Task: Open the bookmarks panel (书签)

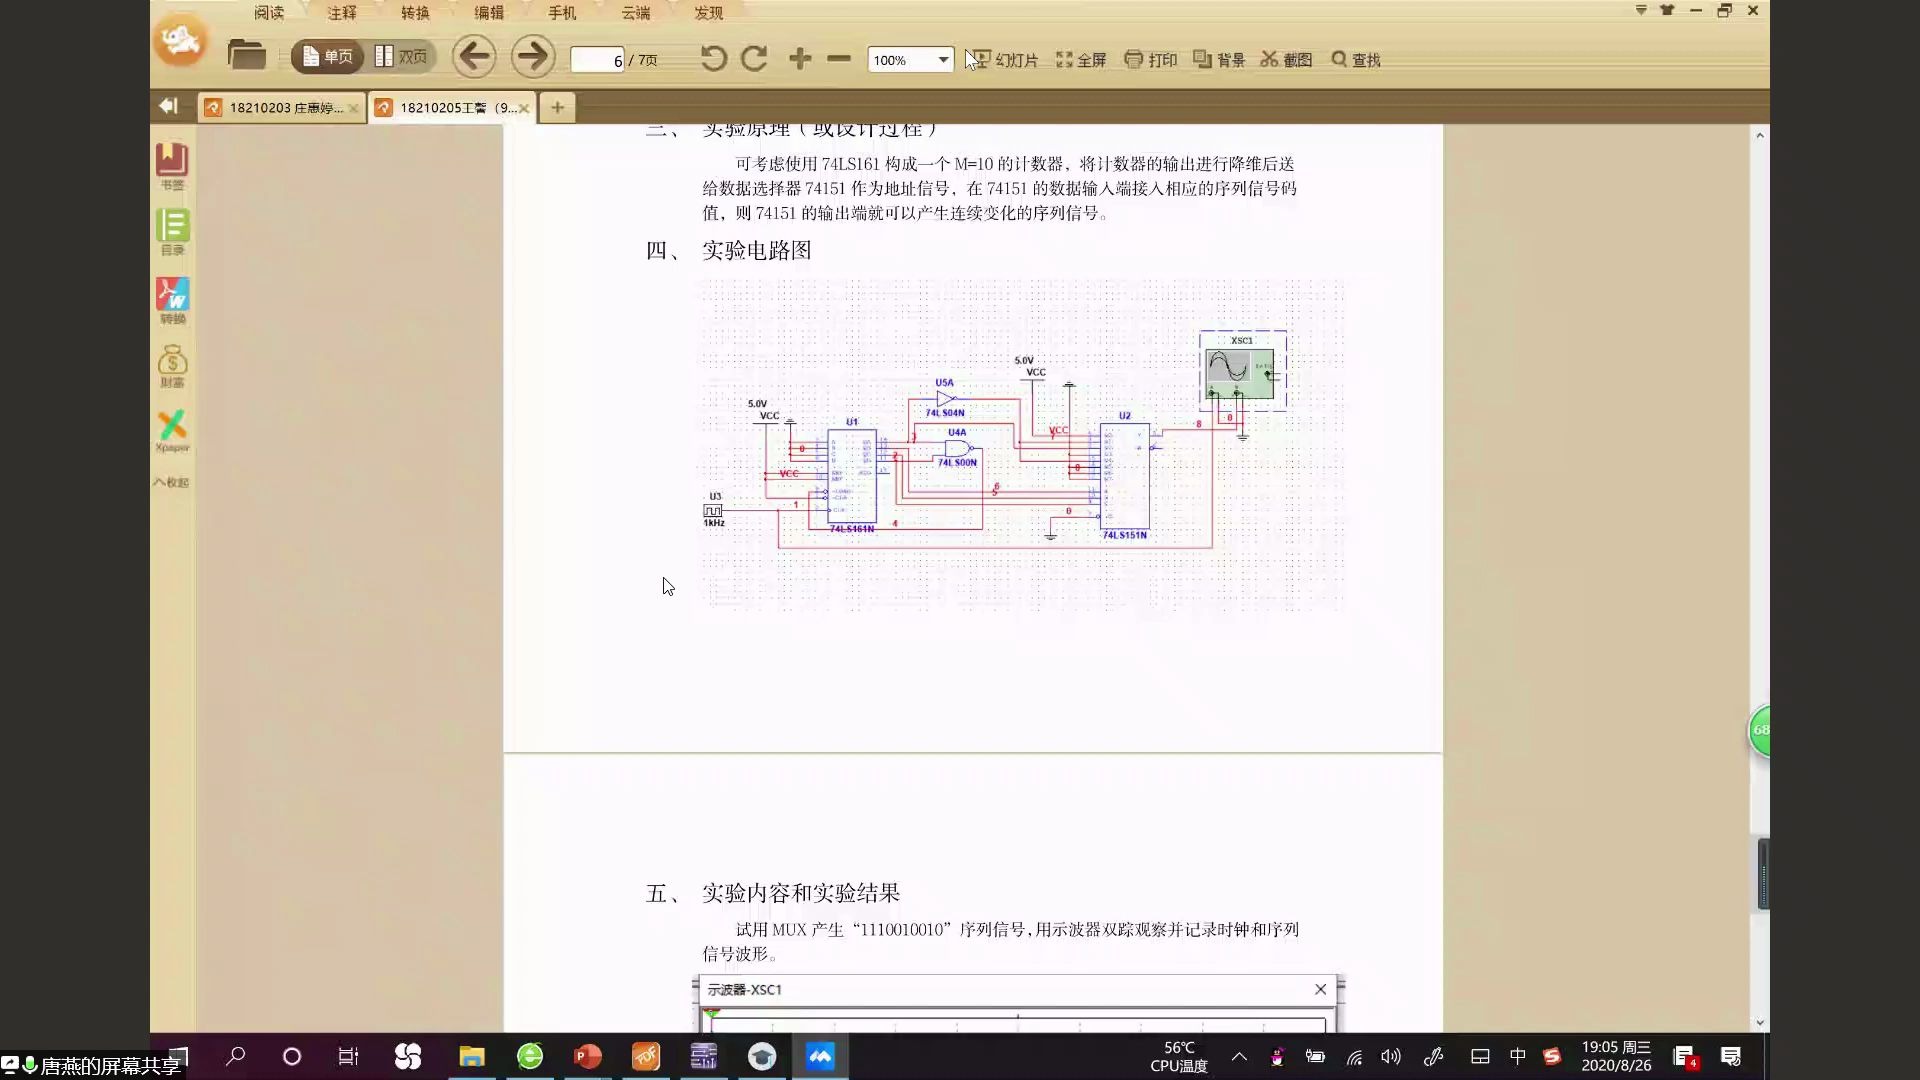Action: [172, 166]
